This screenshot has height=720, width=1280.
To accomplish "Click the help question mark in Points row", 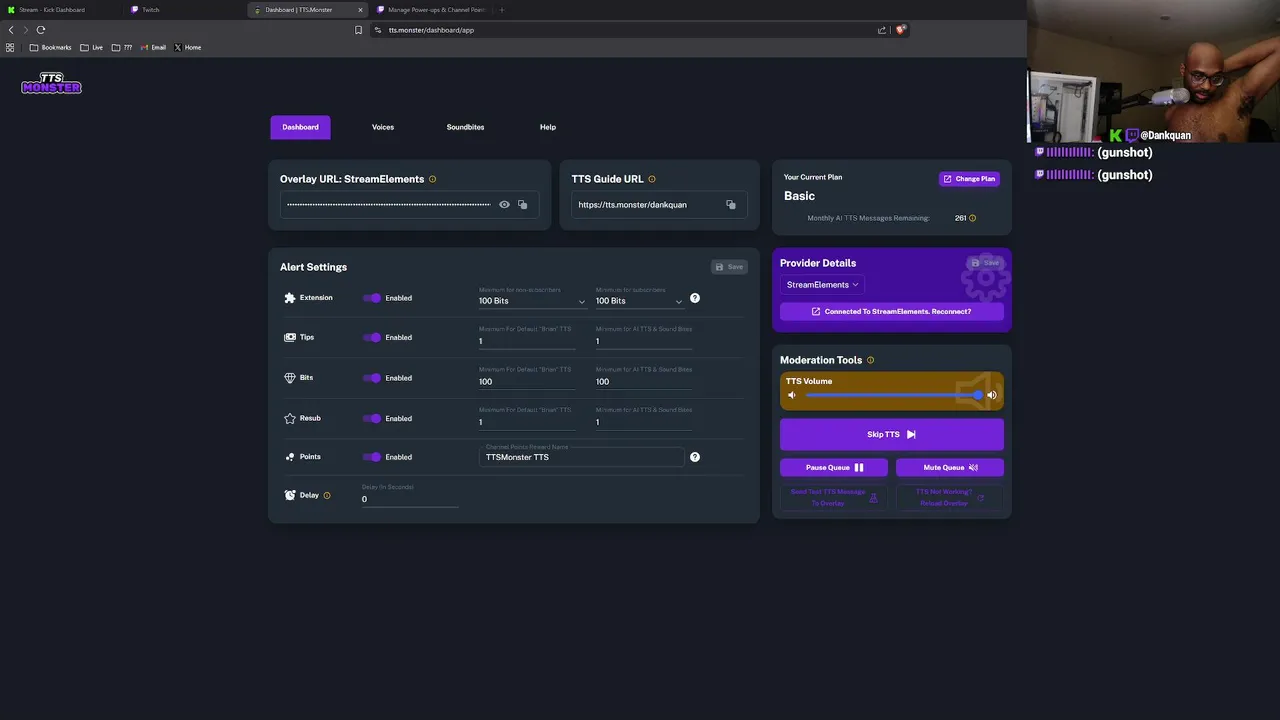I will (x=695, y=457).
